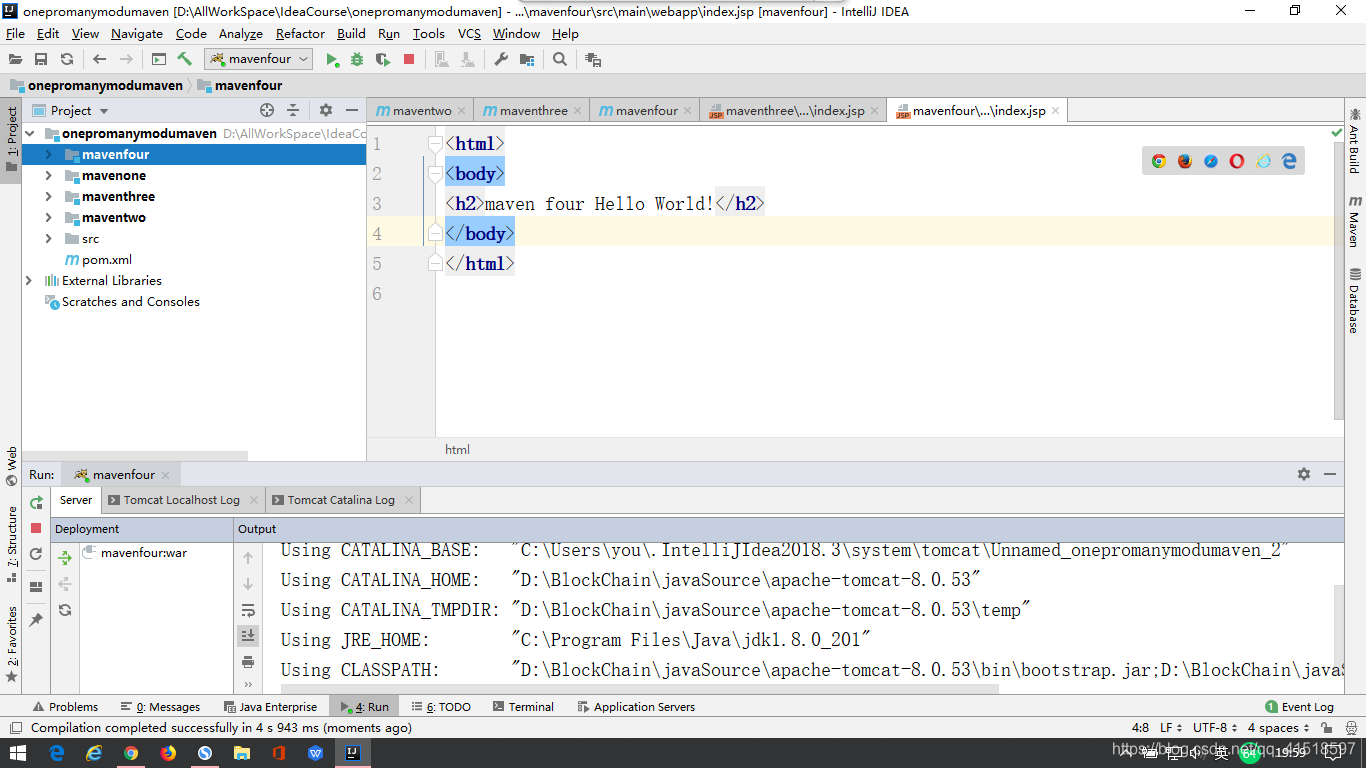Open the Terminal tool window
The width and height of the screenshot is (1366, 768).
click(522, 707)
